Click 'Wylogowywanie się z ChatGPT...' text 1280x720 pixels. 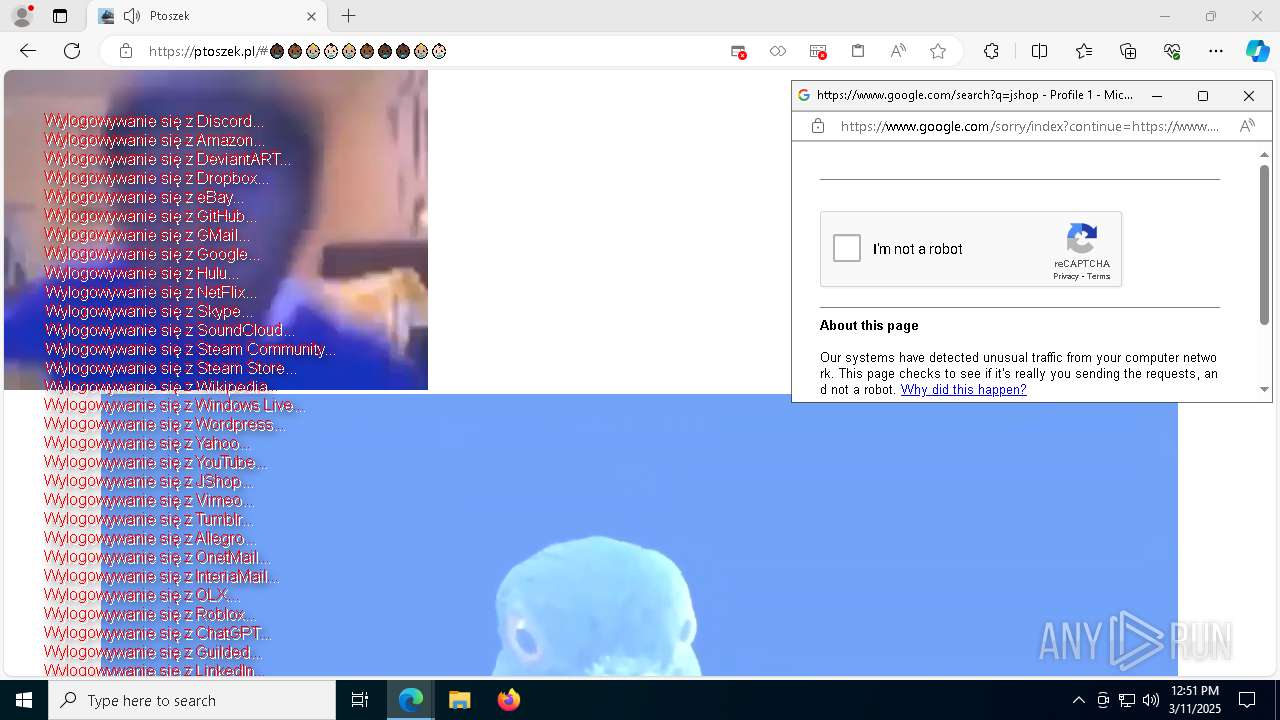(x=157, y=633)
